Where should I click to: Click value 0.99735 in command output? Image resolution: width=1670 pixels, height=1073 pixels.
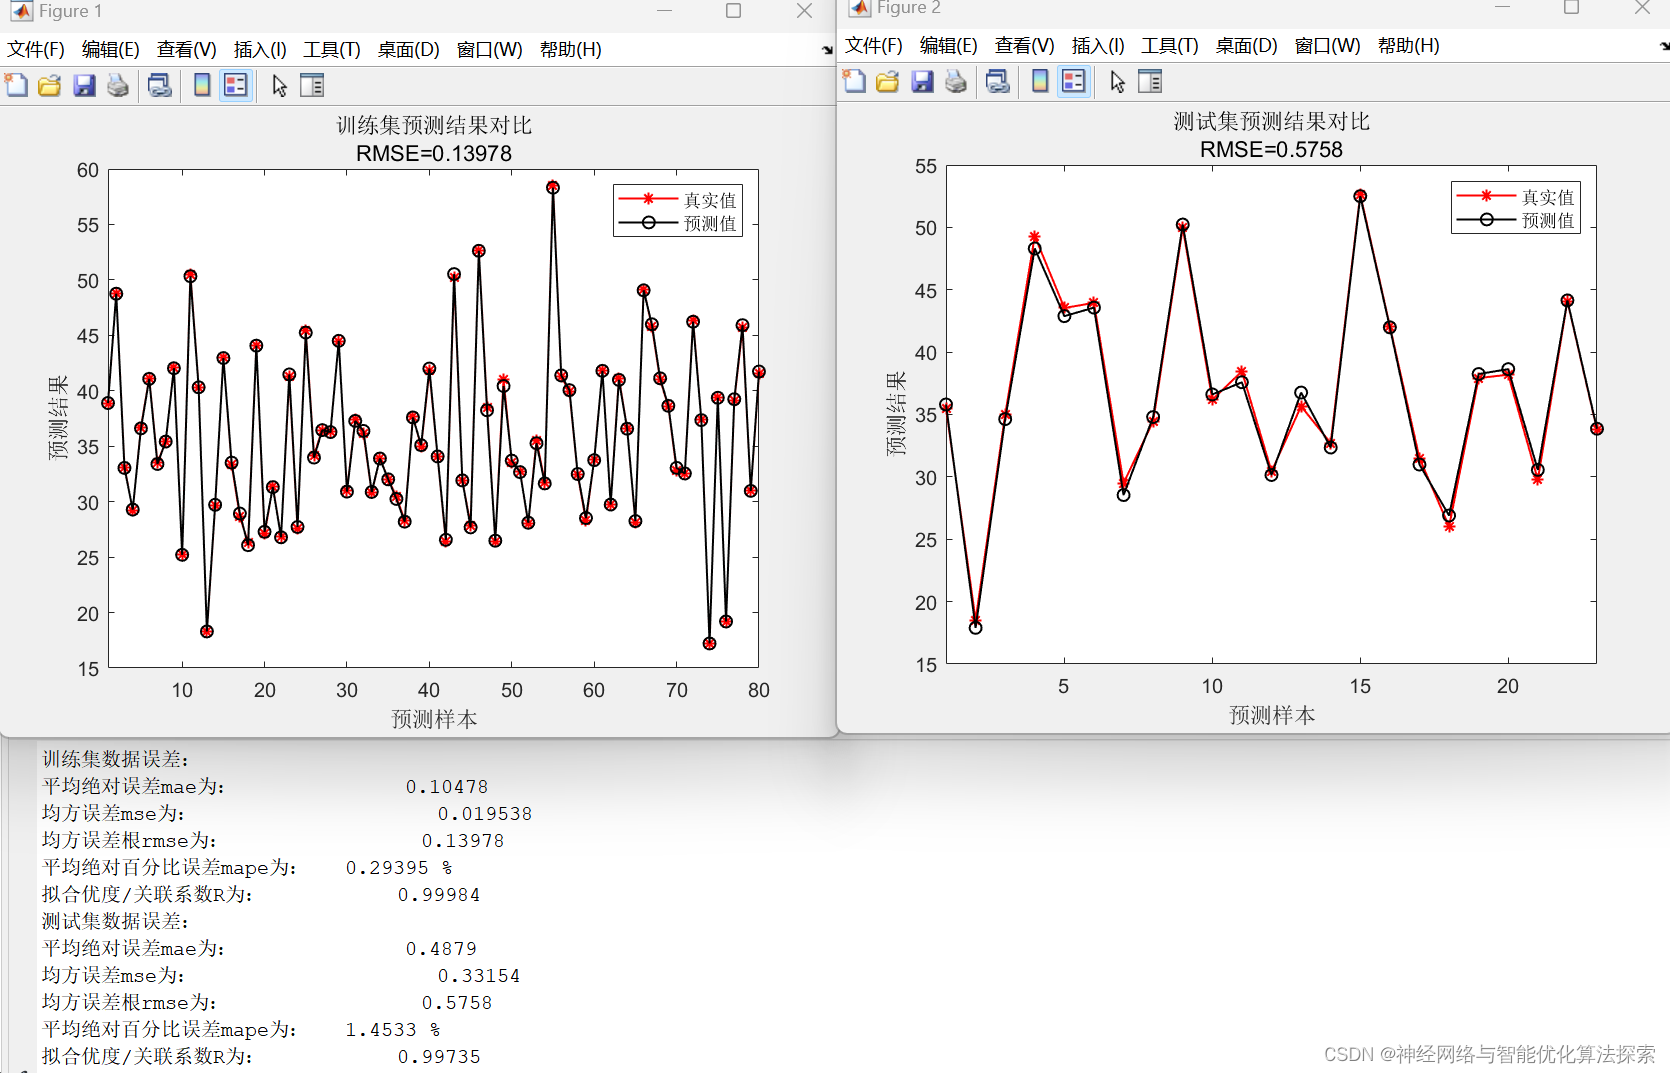pos(439,1057)
